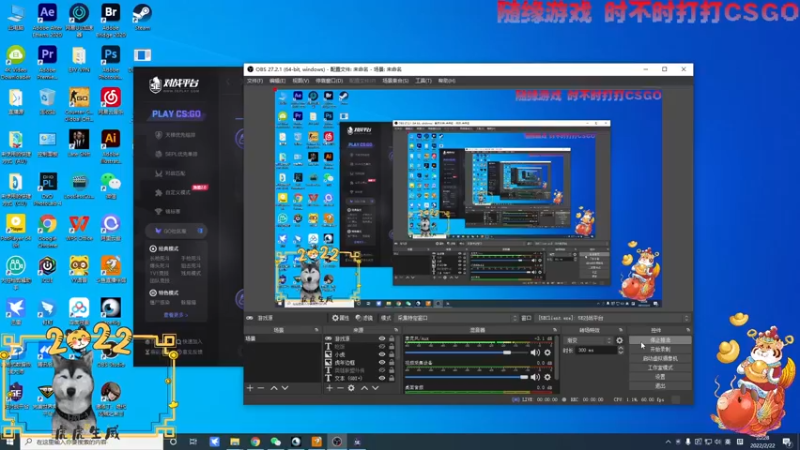Open the 渐变 transition type dropdown
800x450 pixels.
588,340
